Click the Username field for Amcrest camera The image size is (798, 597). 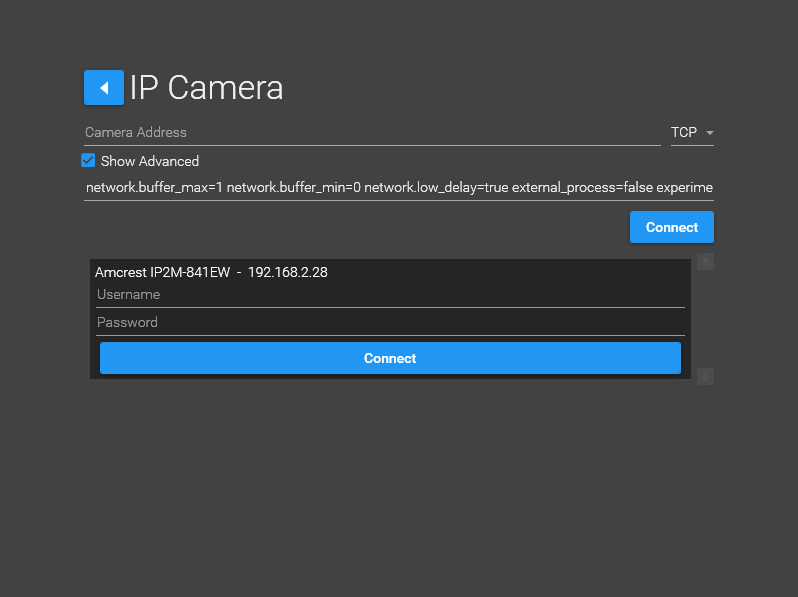click(390, 295)
